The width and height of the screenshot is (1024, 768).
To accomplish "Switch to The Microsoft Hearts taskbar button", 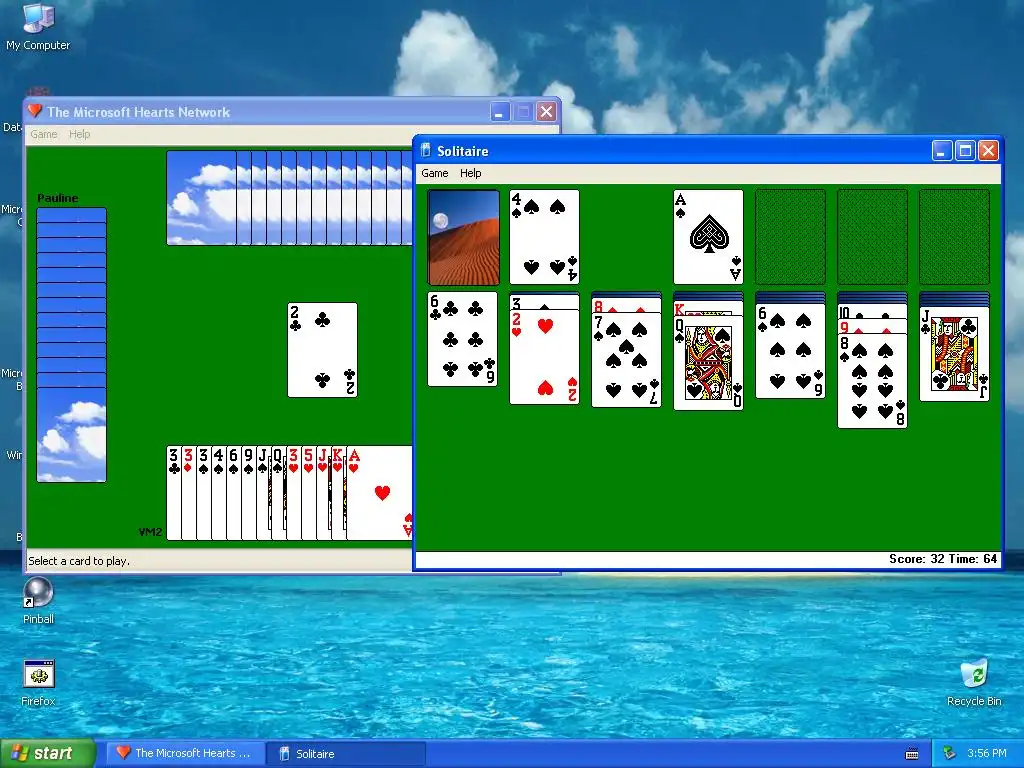I will coord(185,753).
